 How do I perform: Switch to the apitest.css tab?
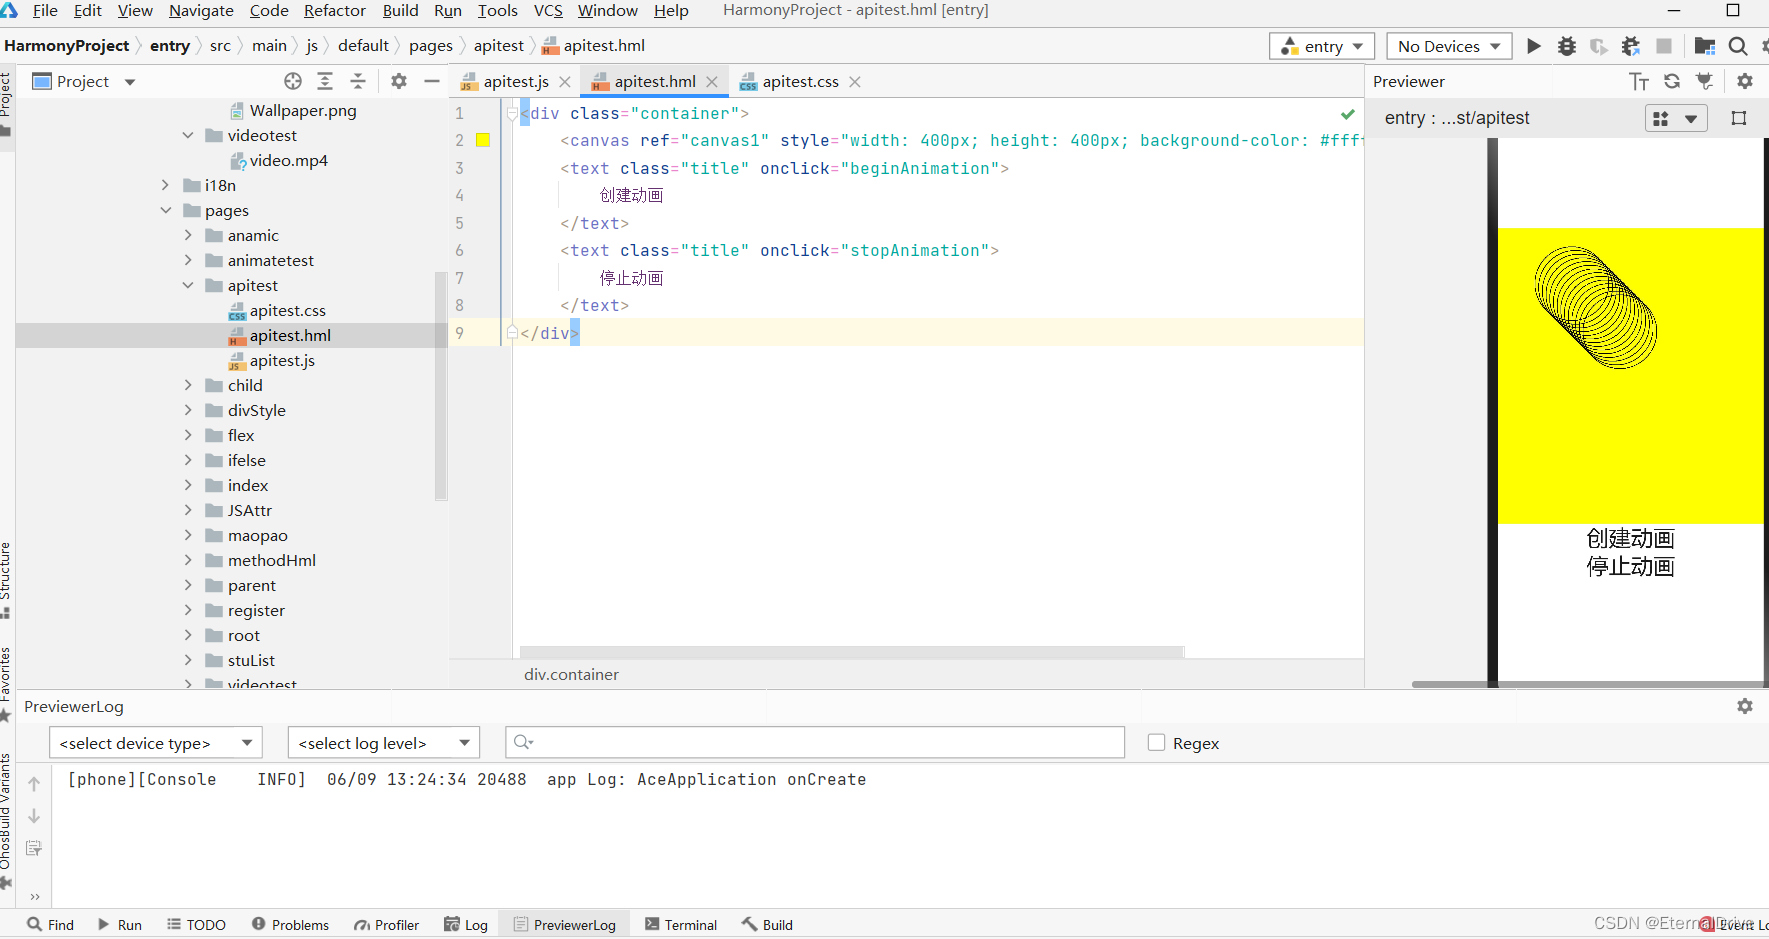(800, 82)
